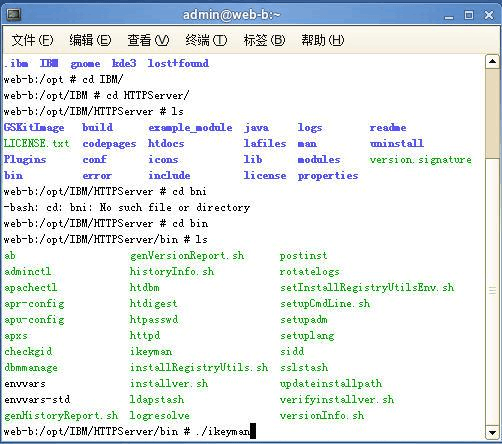Minimize the admin@web-b terminal window
The height and width of the screenshot is (444, 502).
point(449,16)
